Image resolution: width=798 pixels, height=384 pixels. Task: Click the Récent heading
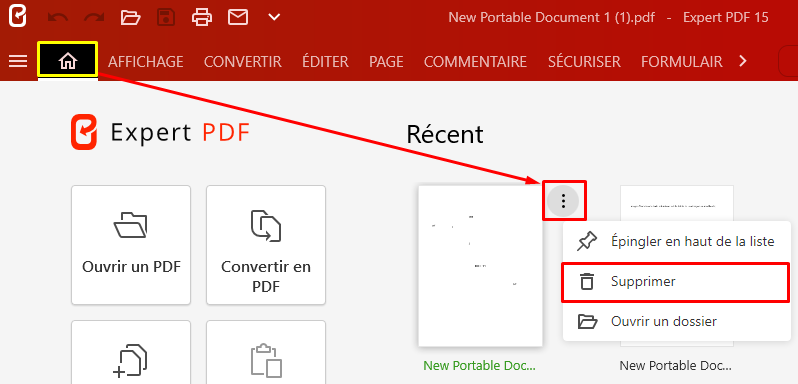pyautogui.click(x=445, y=135)
